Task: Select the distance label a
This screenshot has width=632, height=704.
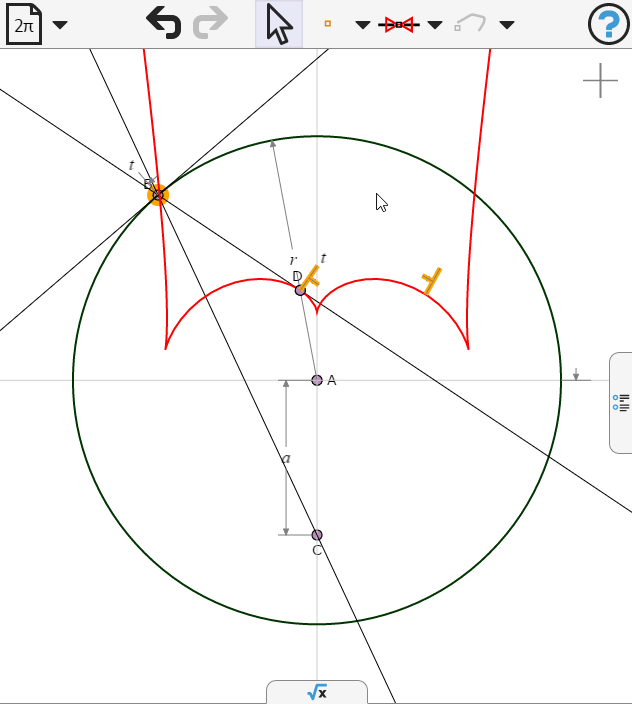Action: [286, 458]
